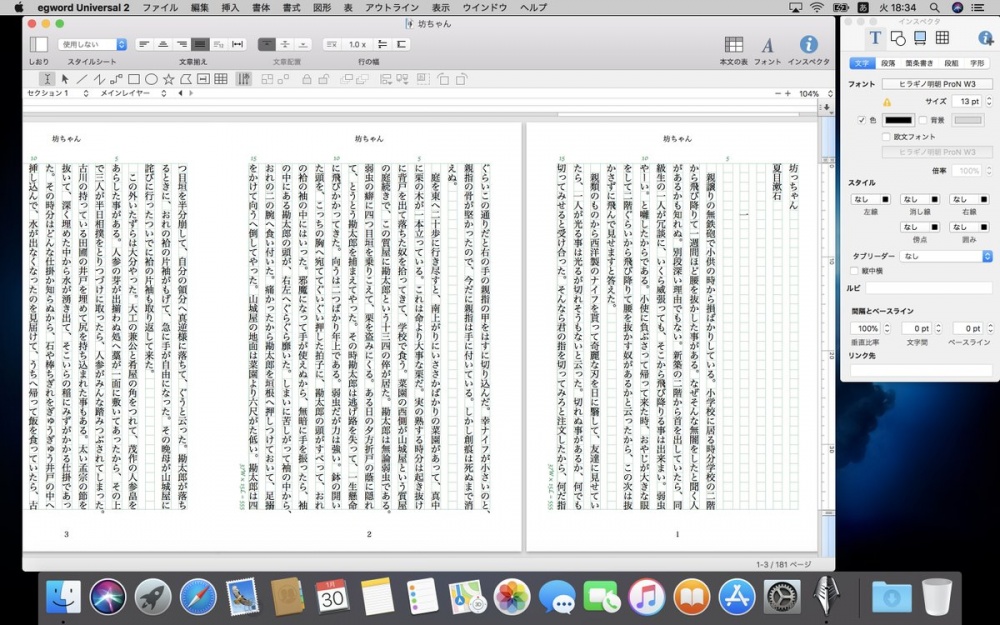
Task: Select the star shape tool
Action: pos(168,79)
